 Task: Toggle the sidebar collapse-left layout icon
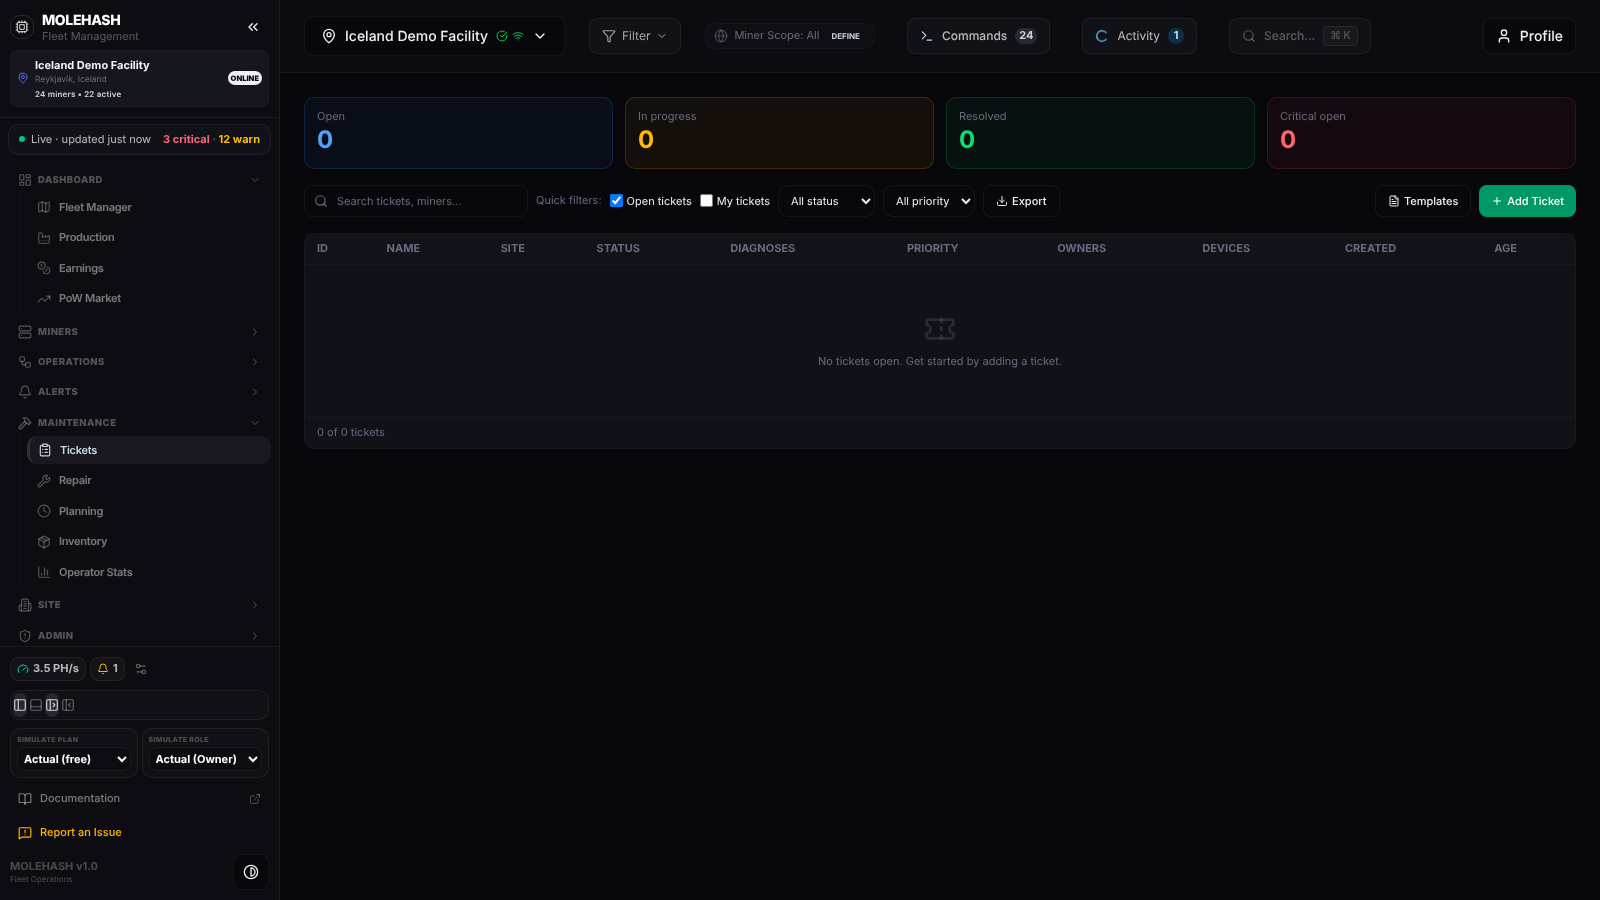pyautogui.click(x=68, y=705)
